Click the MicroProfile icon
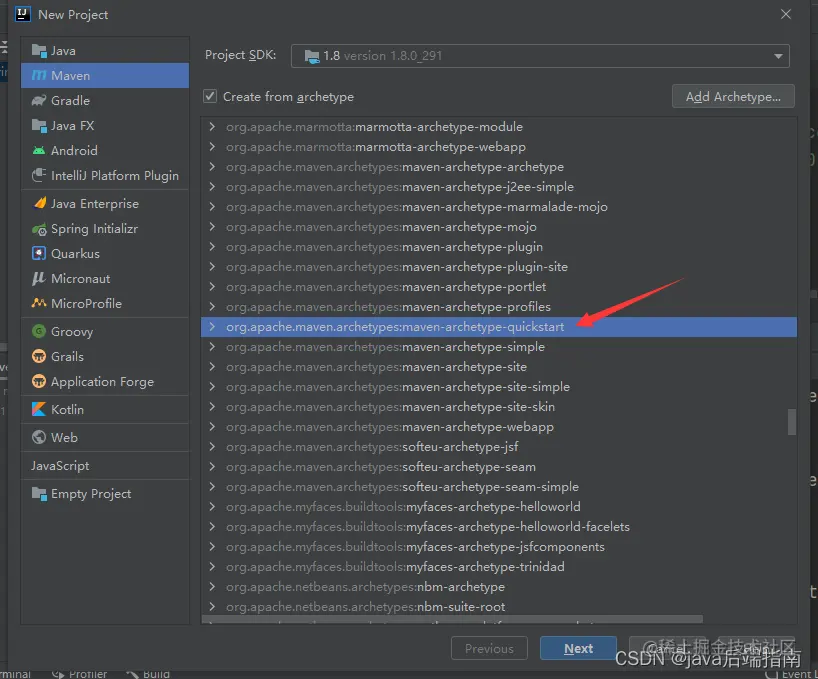This screenshot has height=679, width=818. click(39, 303)
